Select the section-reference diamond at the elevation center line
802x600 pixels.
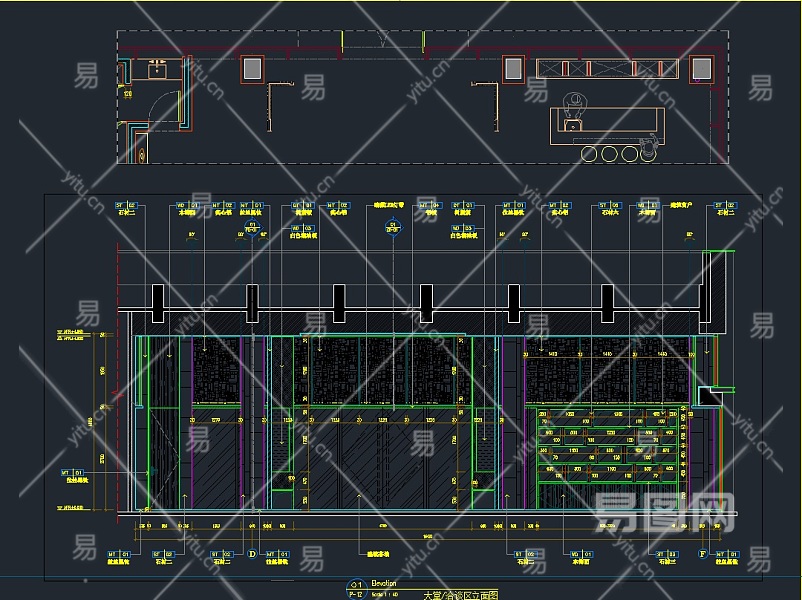(393, 226)
